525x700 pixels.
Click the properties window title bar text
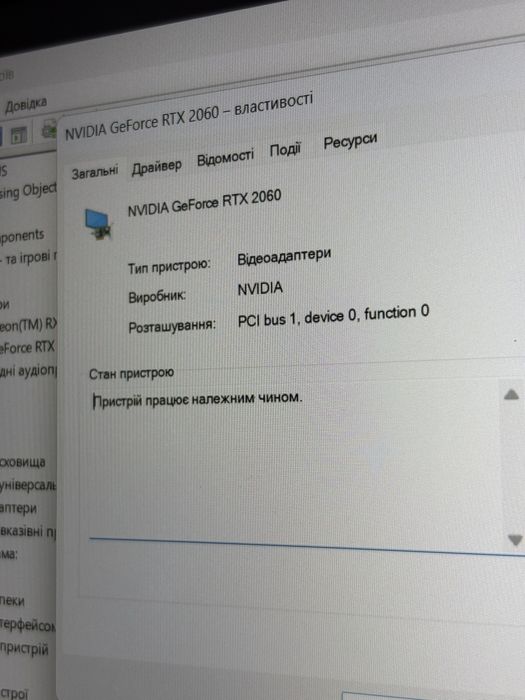click(189, 117)
